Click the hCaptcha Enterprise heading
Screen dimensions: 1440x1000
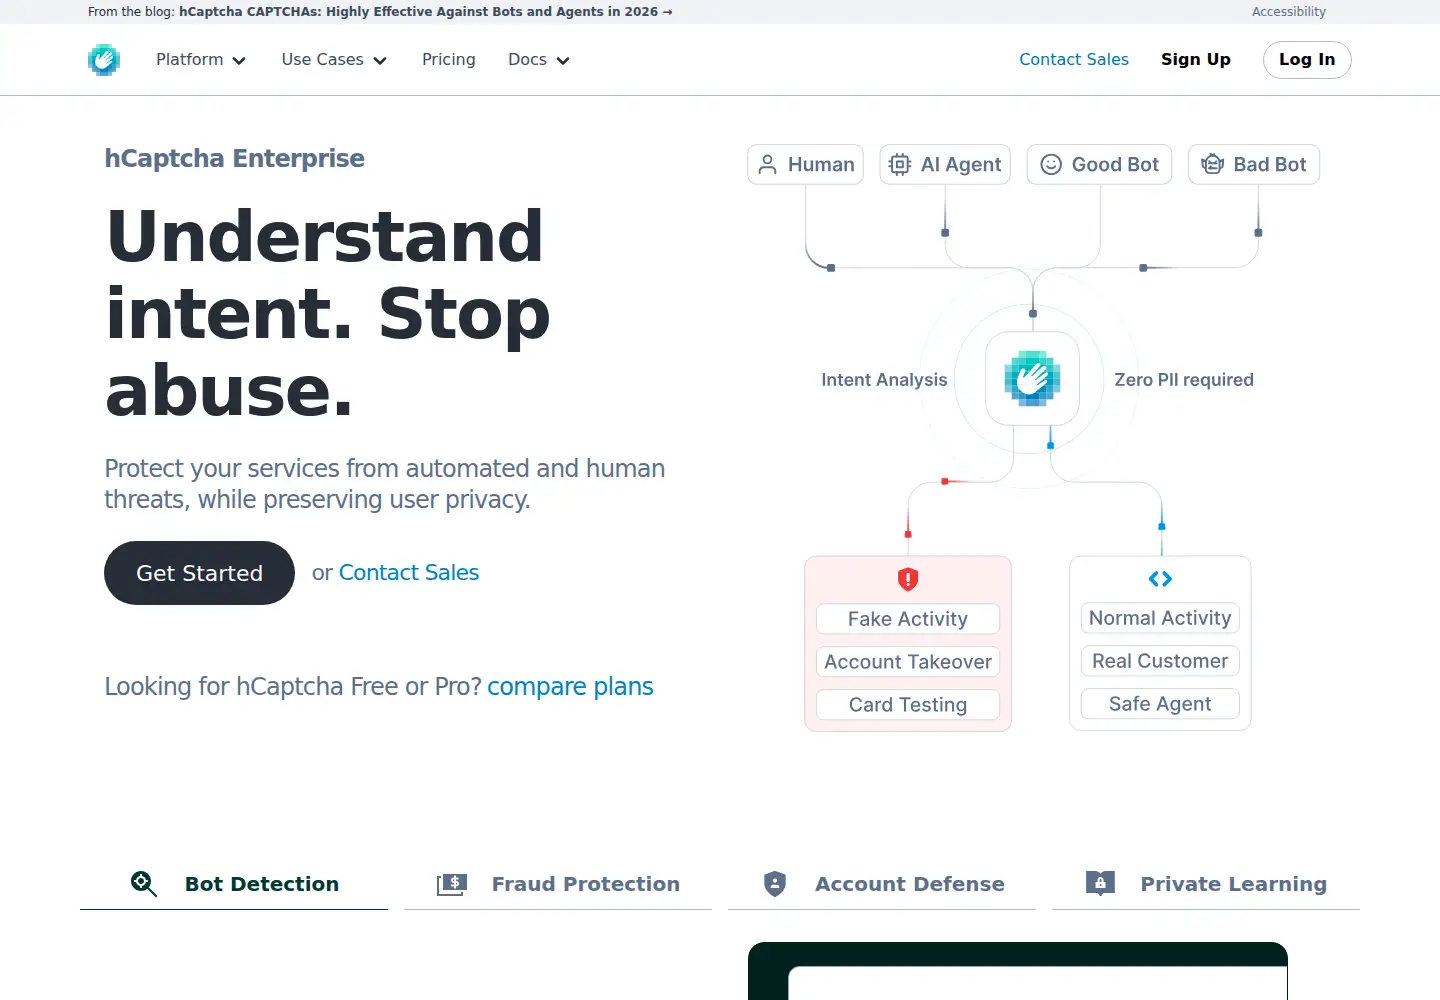pyautogui.click(x=235, y=159)
